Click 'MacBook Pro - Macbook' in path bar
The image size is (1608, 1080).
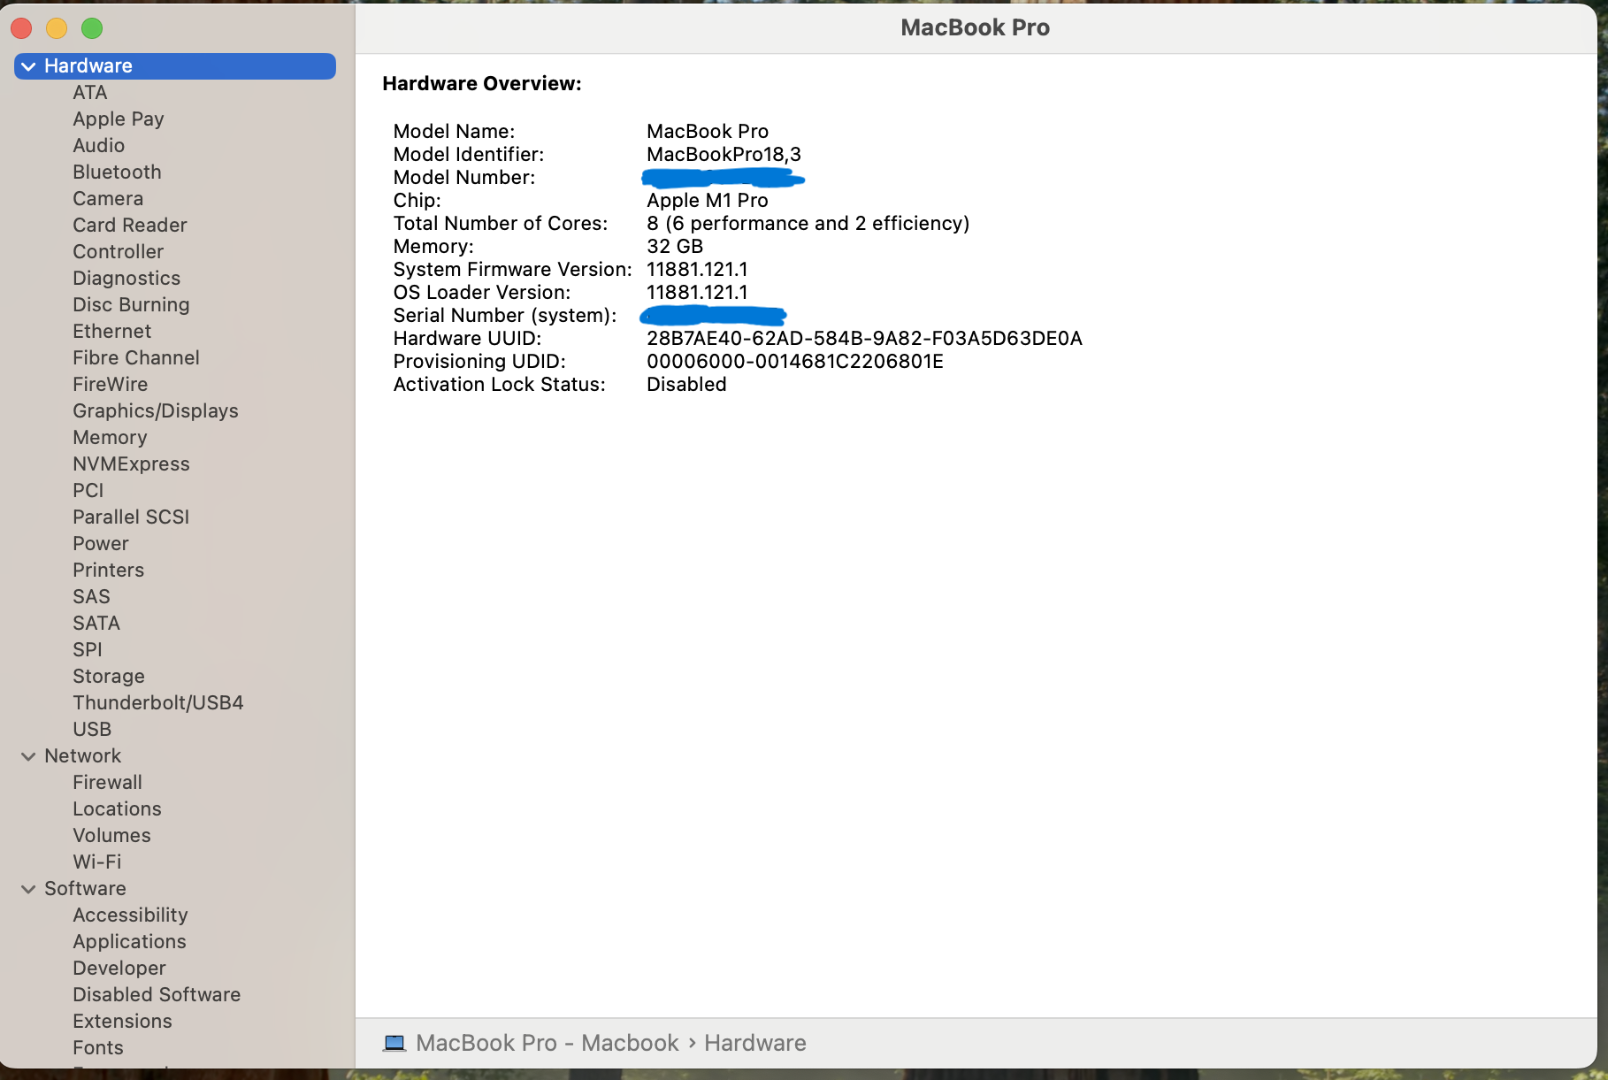tap(547, 1043)
